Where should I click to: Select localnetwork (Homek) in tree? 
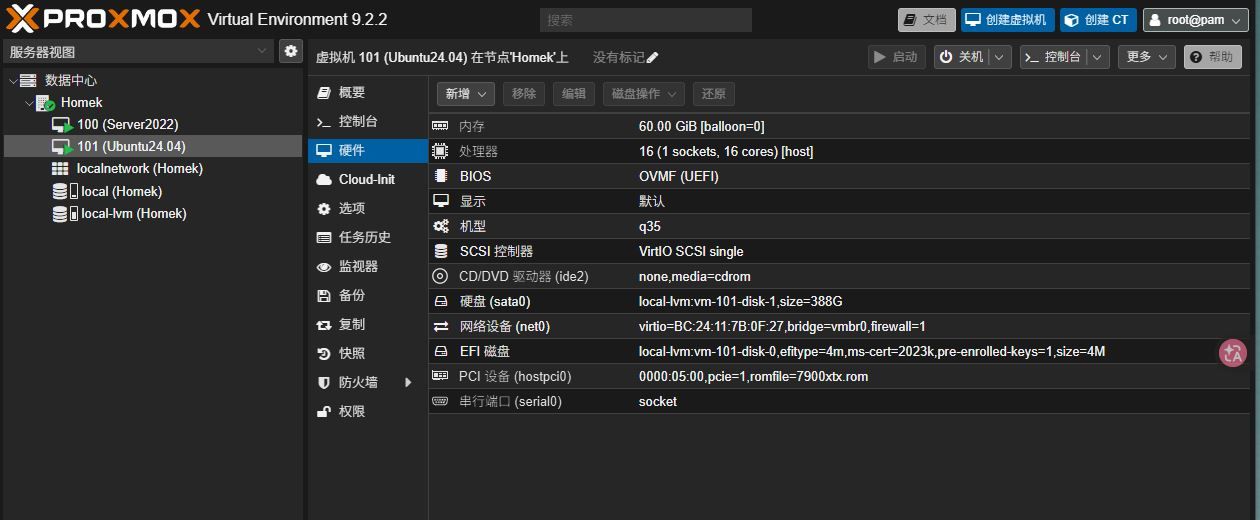point(140,169)
